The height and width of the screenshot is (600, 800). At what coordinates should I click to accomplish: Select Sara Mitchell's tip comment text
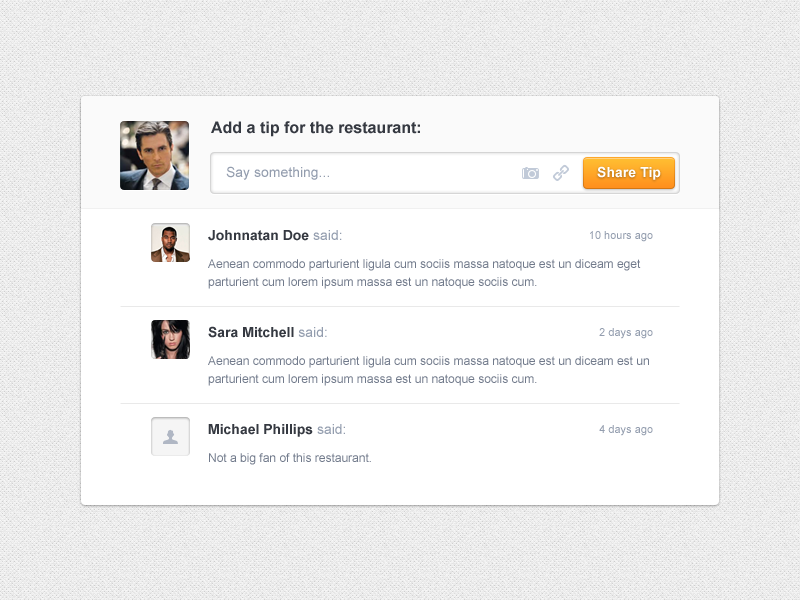[429, 370]
